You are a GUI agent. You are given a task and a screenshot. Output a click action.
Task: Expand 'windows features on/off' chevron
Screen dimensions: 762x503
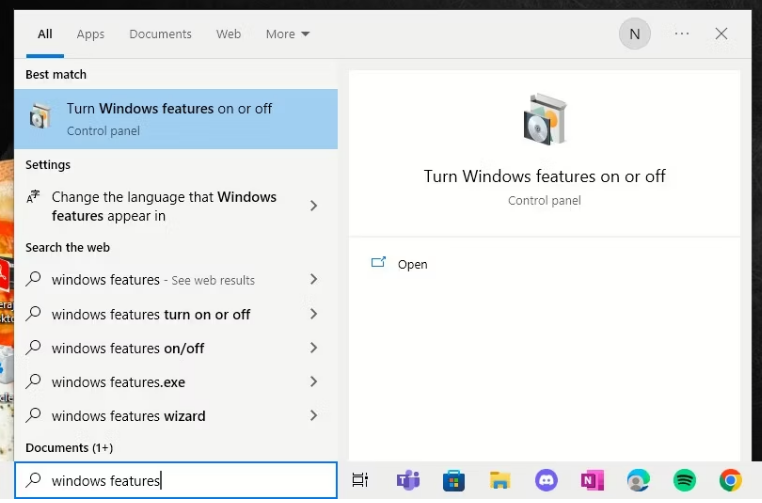tap(314, 348)
